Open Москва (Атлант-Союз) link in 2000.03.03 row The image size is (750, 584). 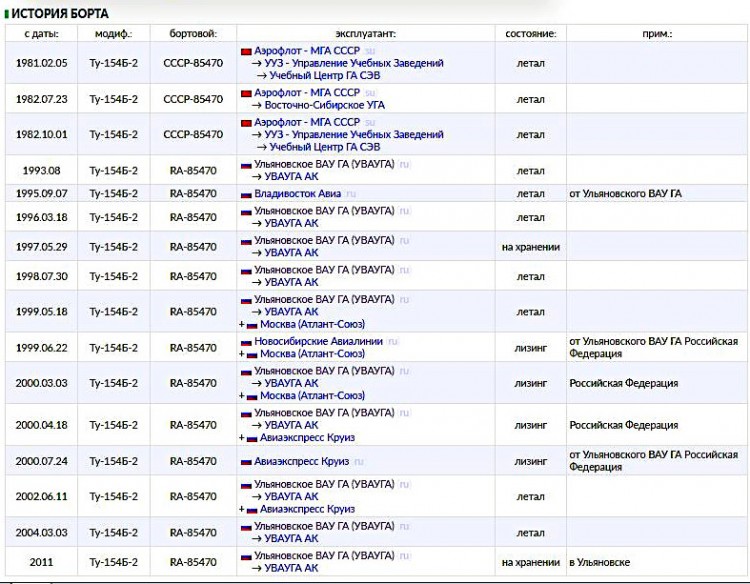click(312, 396)
